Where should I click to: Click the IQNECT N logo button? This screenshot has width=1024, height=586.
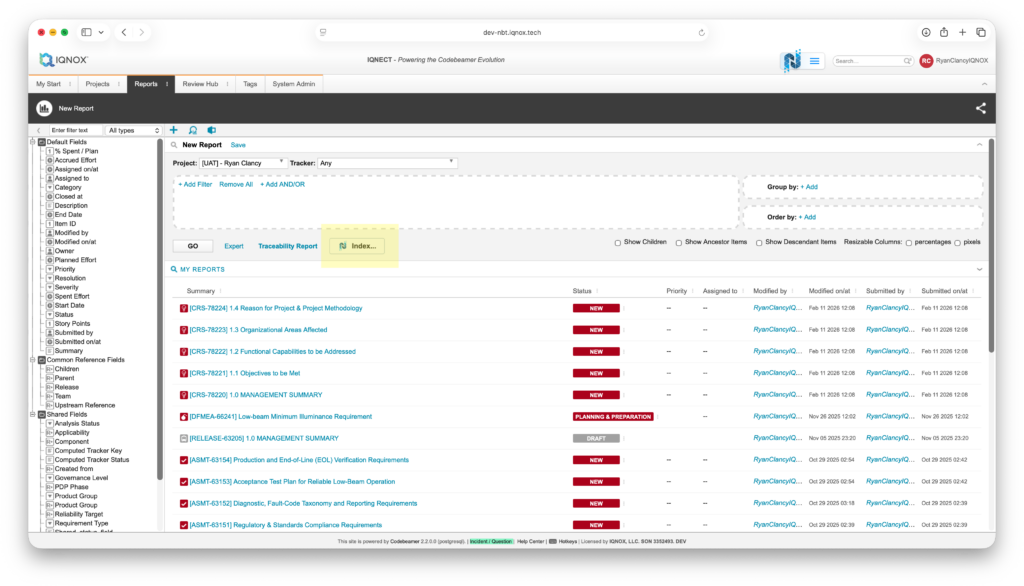click(x=792, y=61)
